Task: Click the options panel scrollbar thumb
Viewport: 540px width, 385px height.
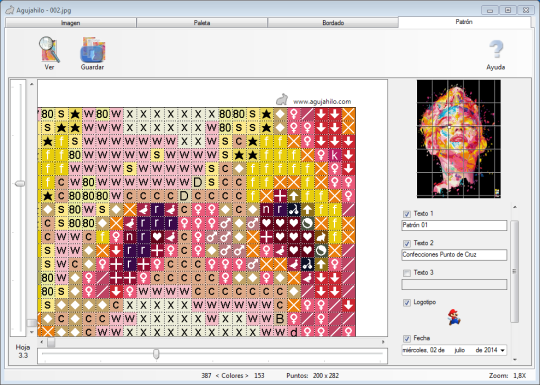Action: [x=515, y=271]
